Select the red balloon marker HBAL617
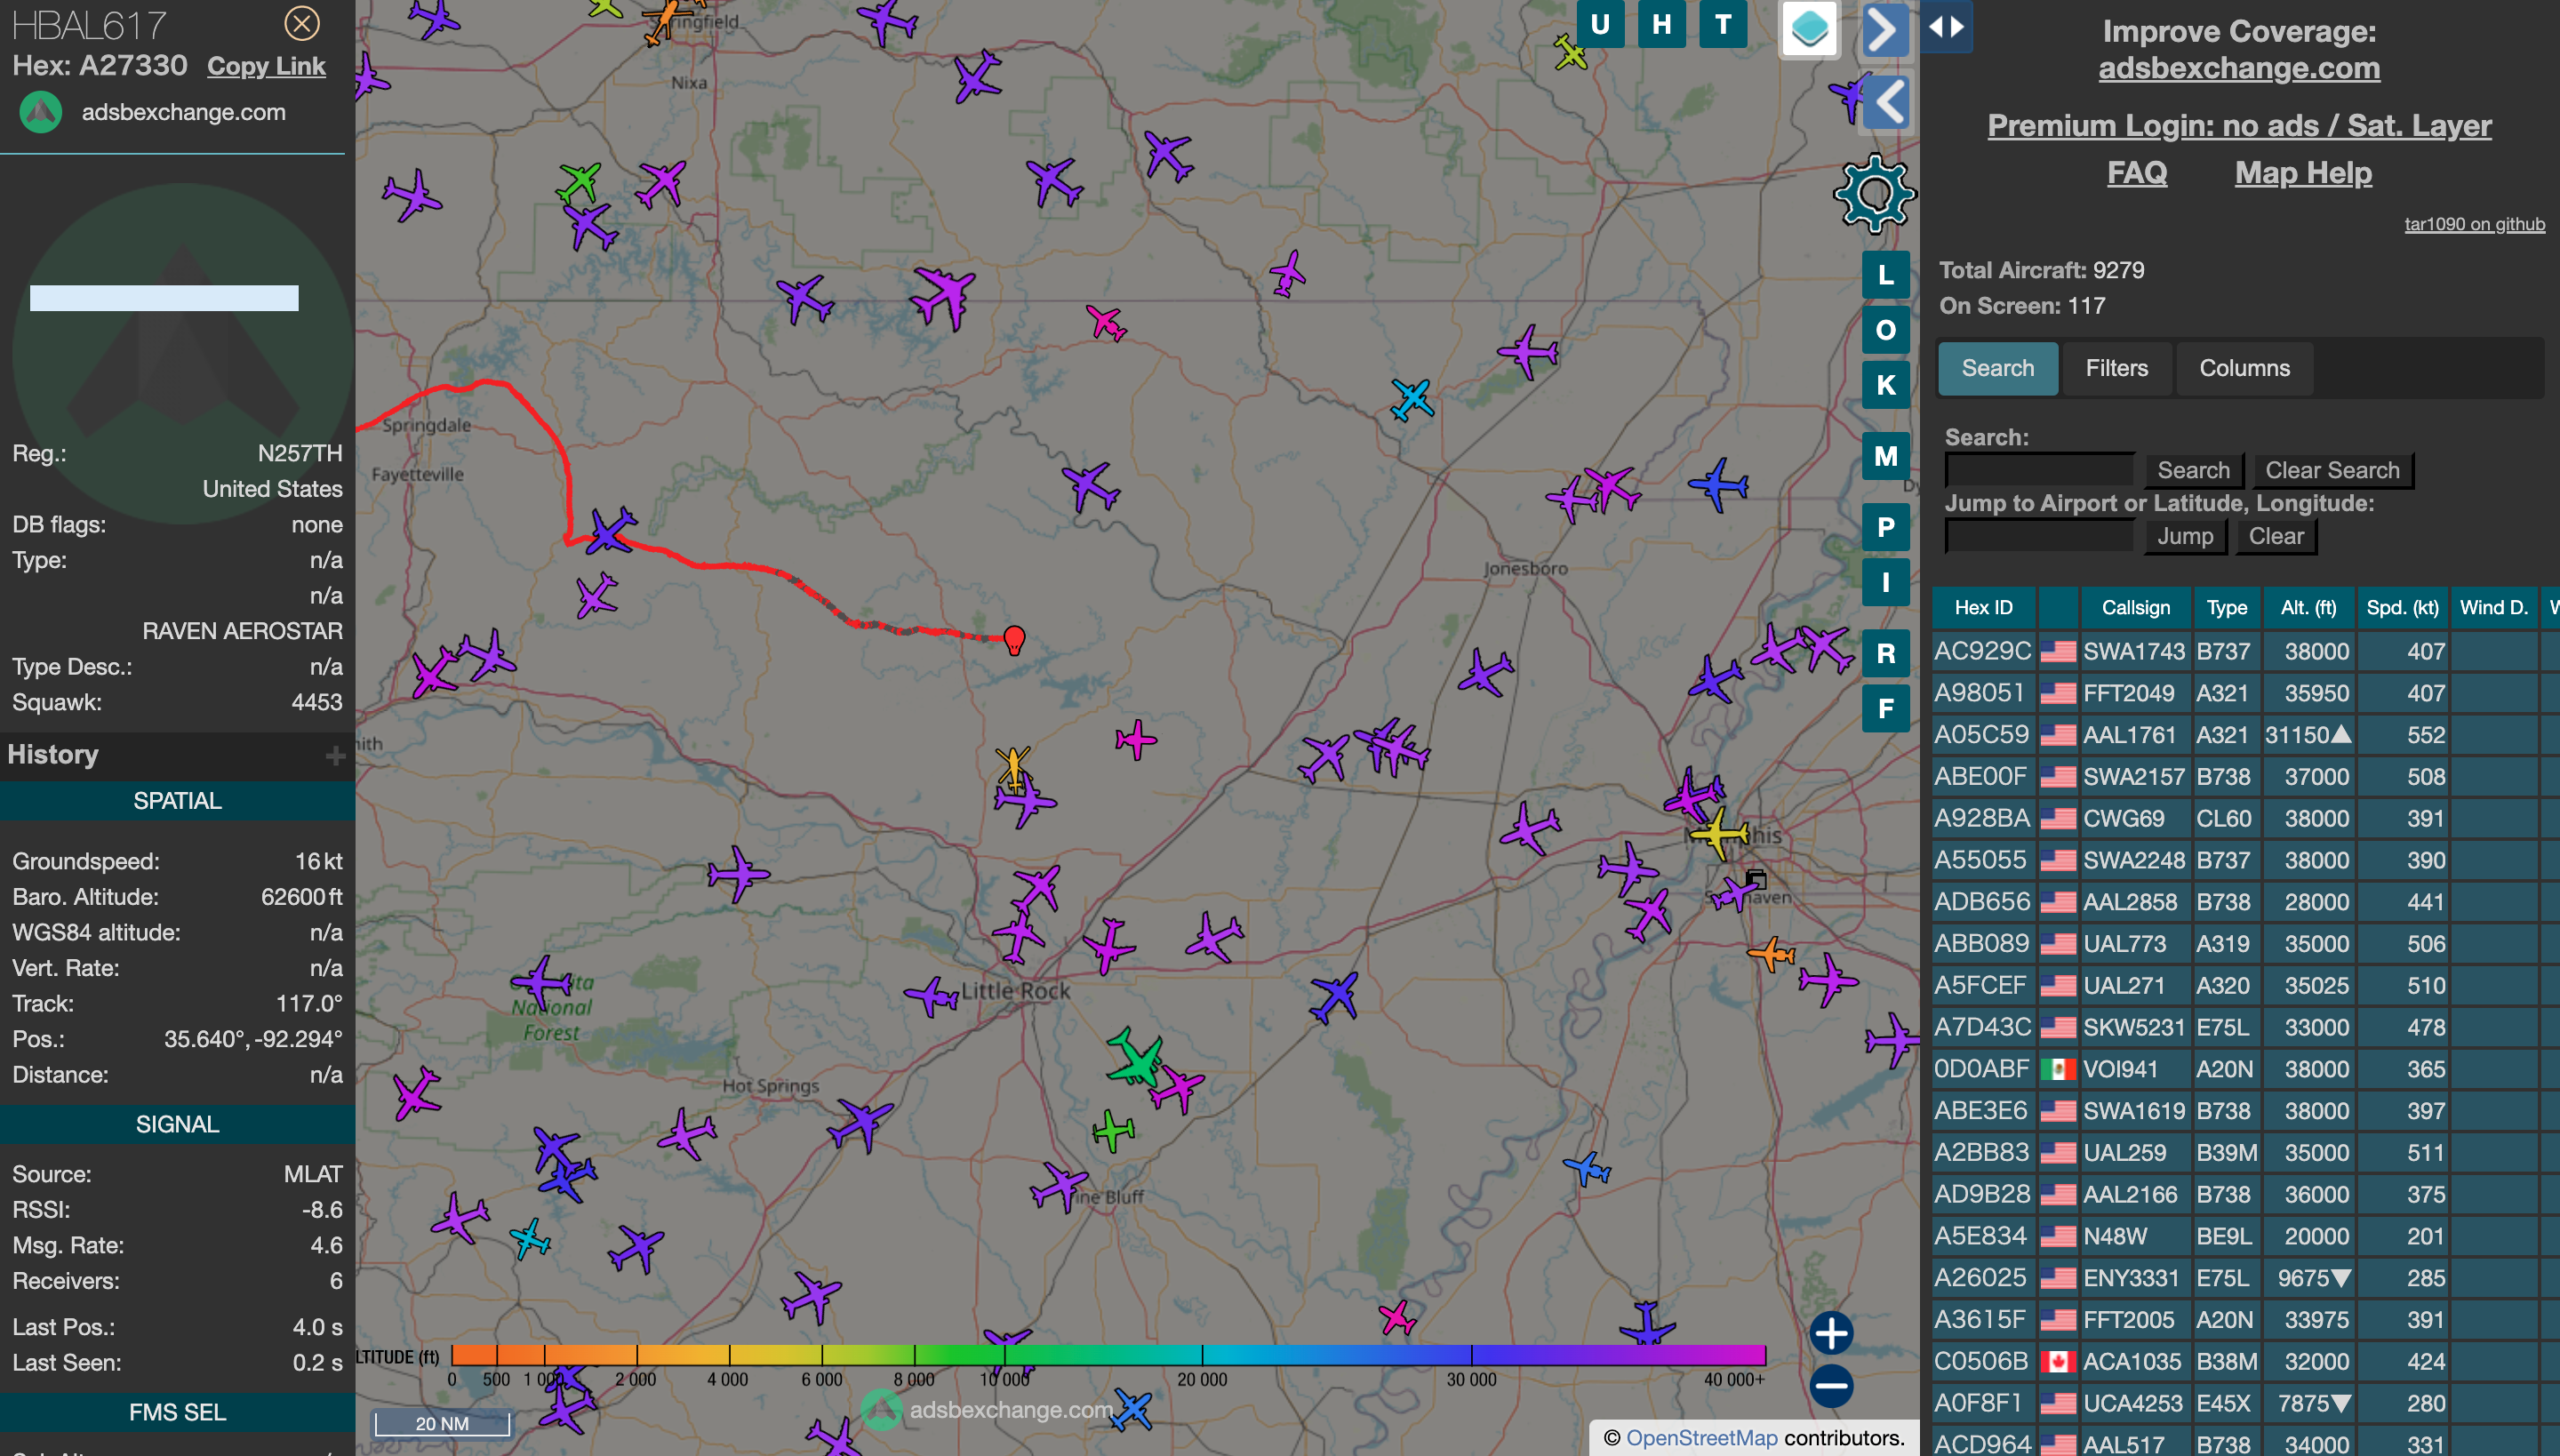The height and width of the screenshot is (1456, 2560). coord(1014,639)
